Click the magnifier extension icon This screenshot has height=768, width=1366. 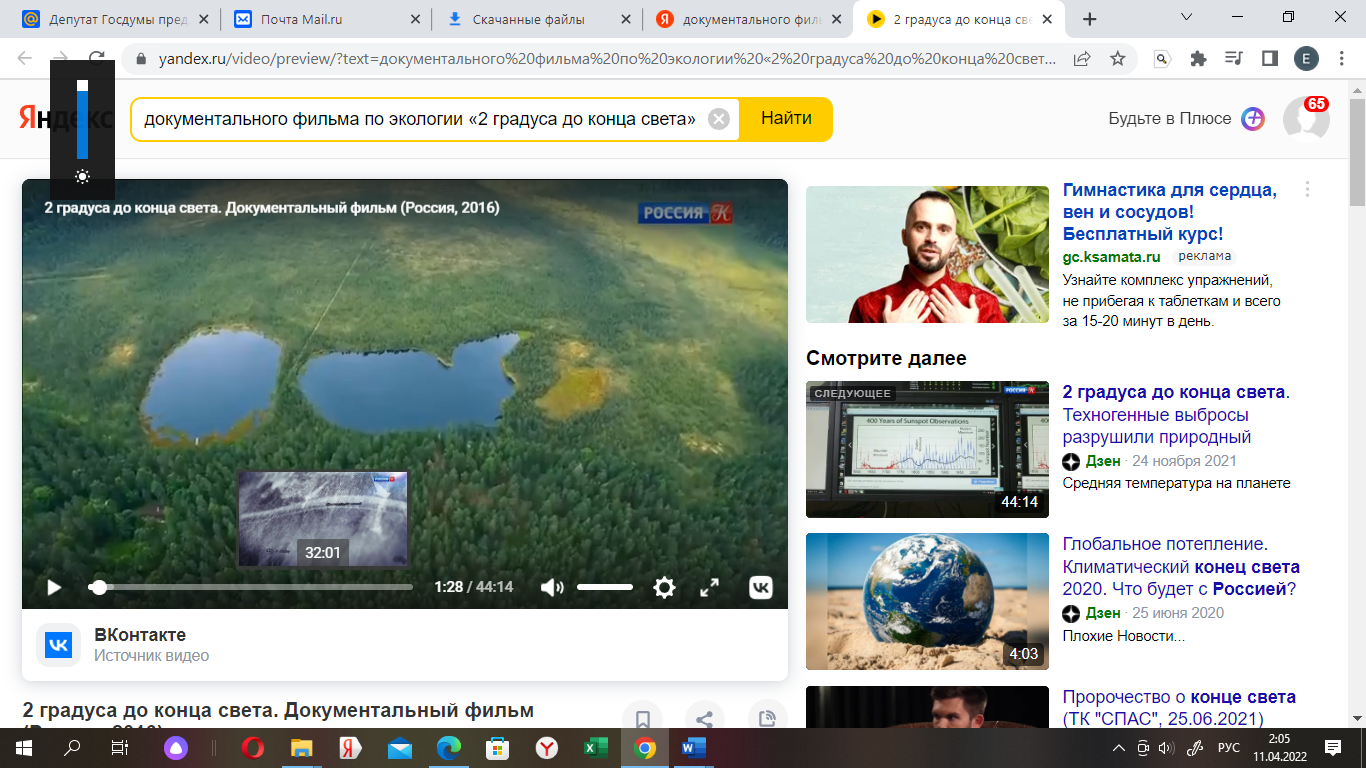pyautogui.click(x=1162, y=59)
